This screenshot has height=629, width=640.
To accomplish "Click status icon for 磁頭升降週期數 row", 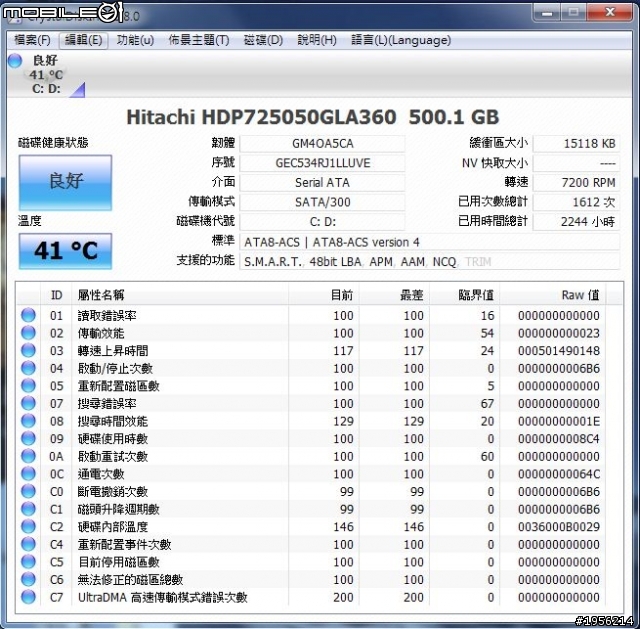I will click(x=28, y=509).
